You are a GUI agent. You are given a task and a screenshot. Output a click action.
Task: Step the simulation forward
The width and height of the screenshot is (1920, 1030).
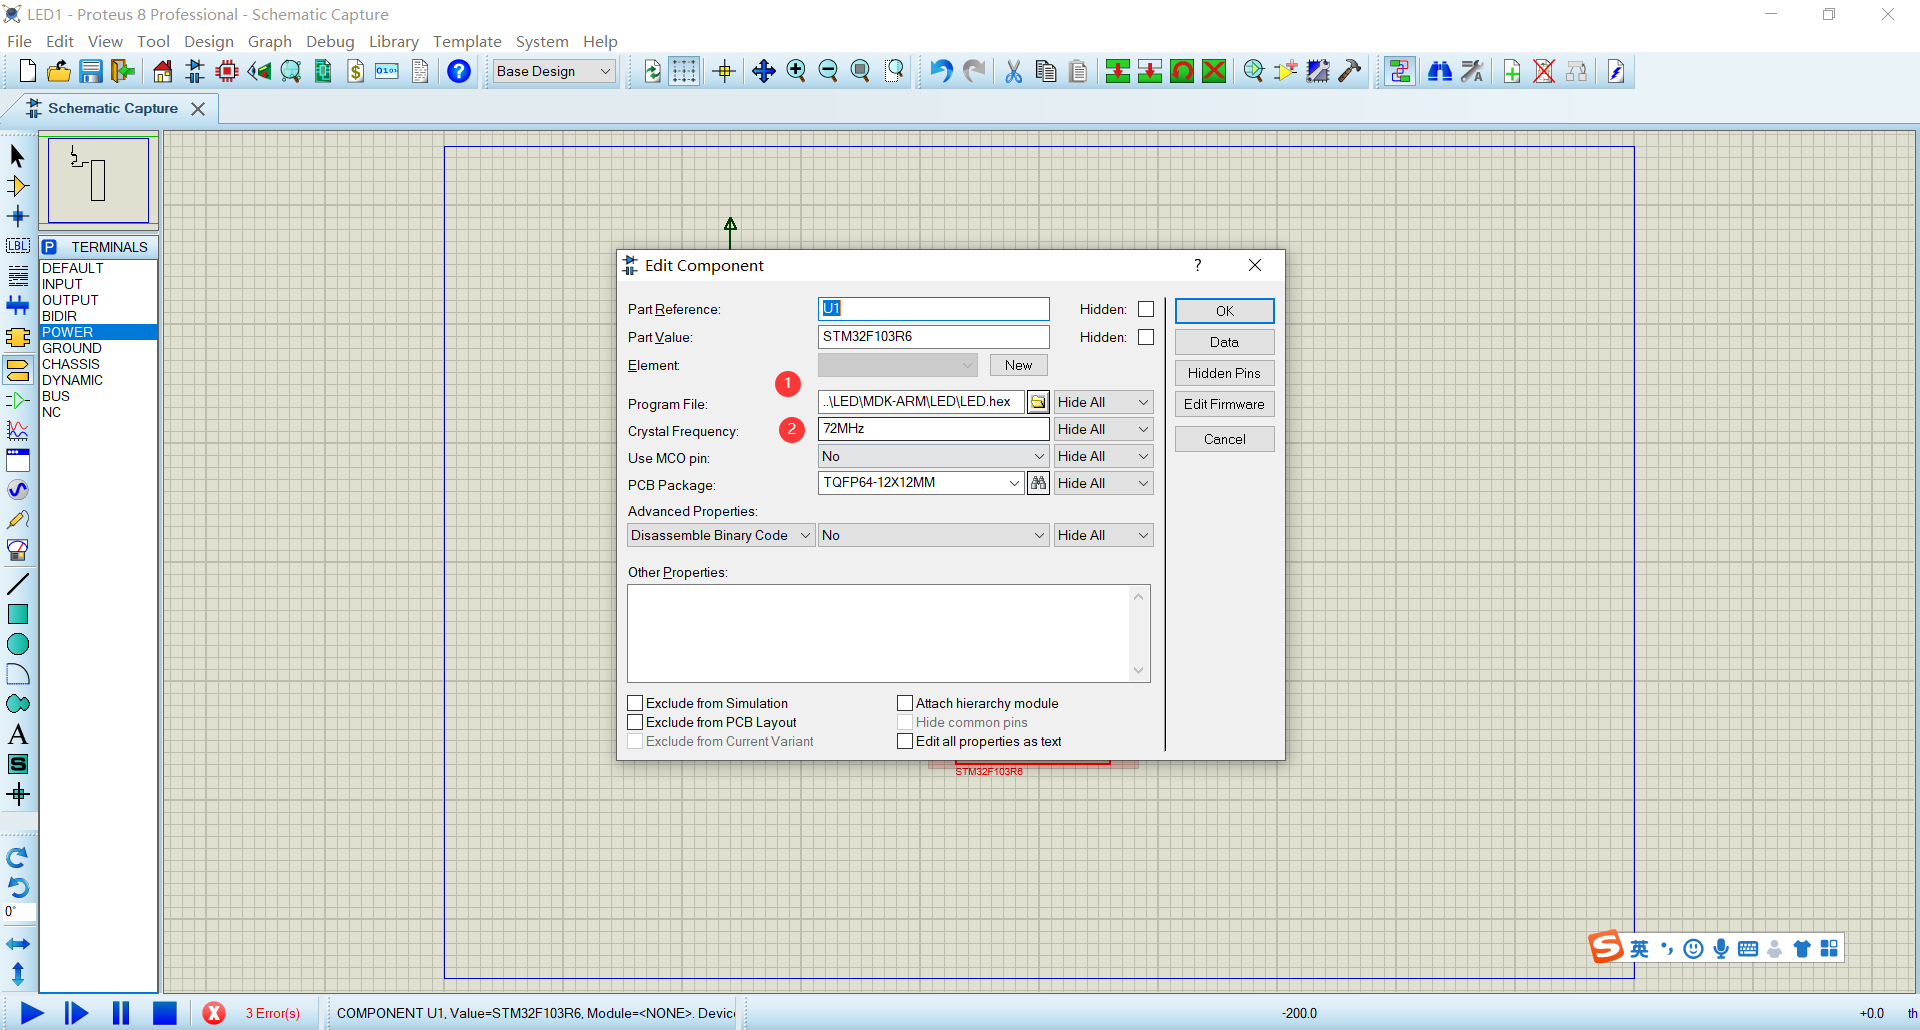point(76,1013)
